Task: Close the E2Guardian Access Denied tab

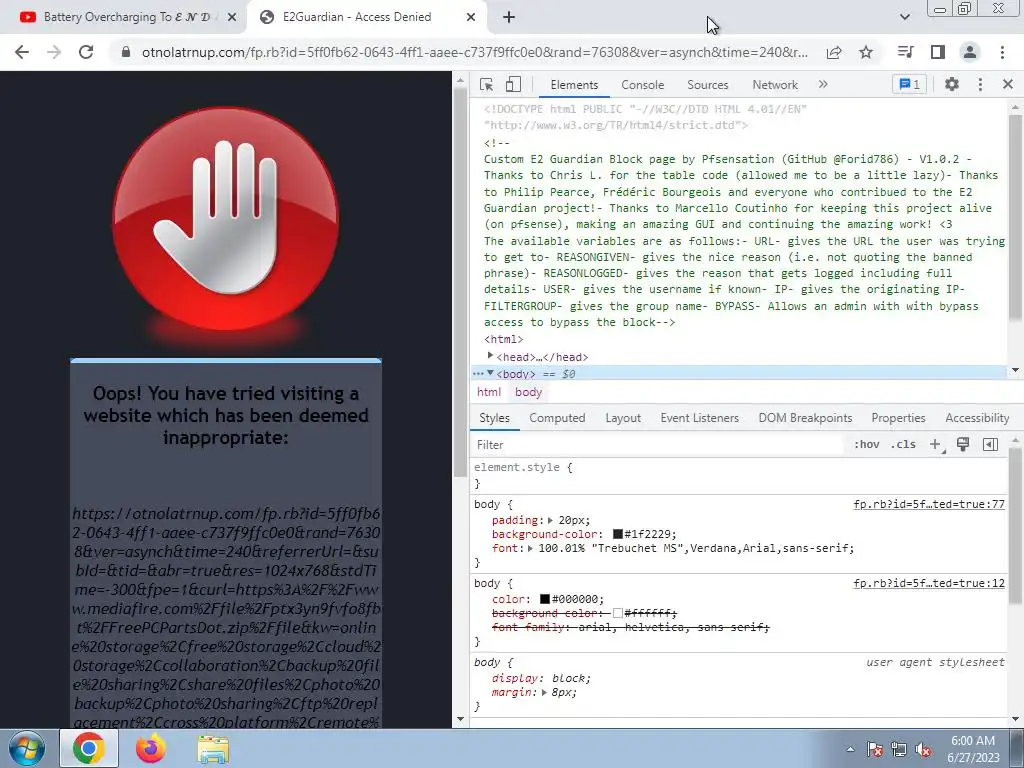Action: tap(470, 18)
